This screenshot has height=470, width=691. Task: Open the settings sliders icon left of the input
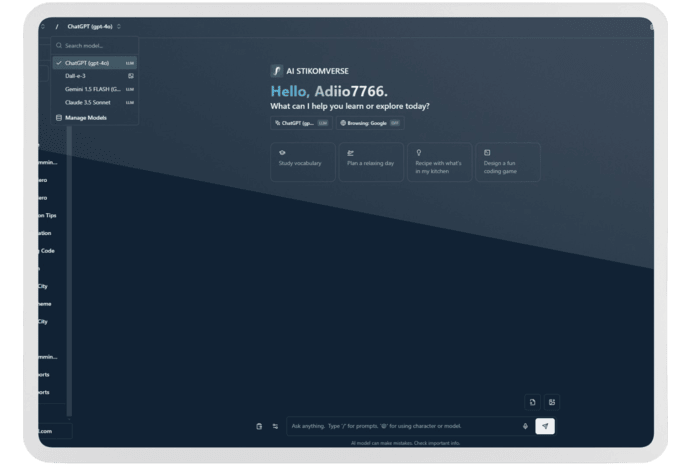coord(275,426)
